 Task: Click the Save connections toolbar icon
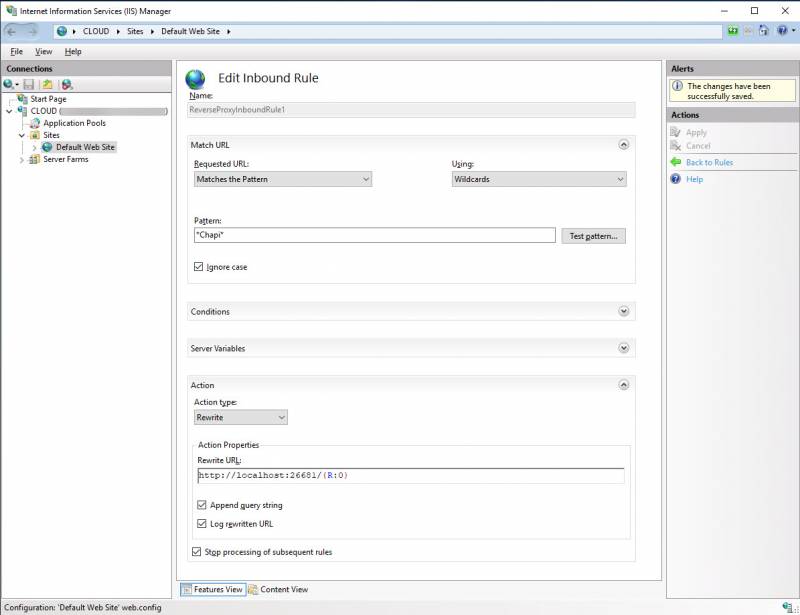click(x=29, y=85)
